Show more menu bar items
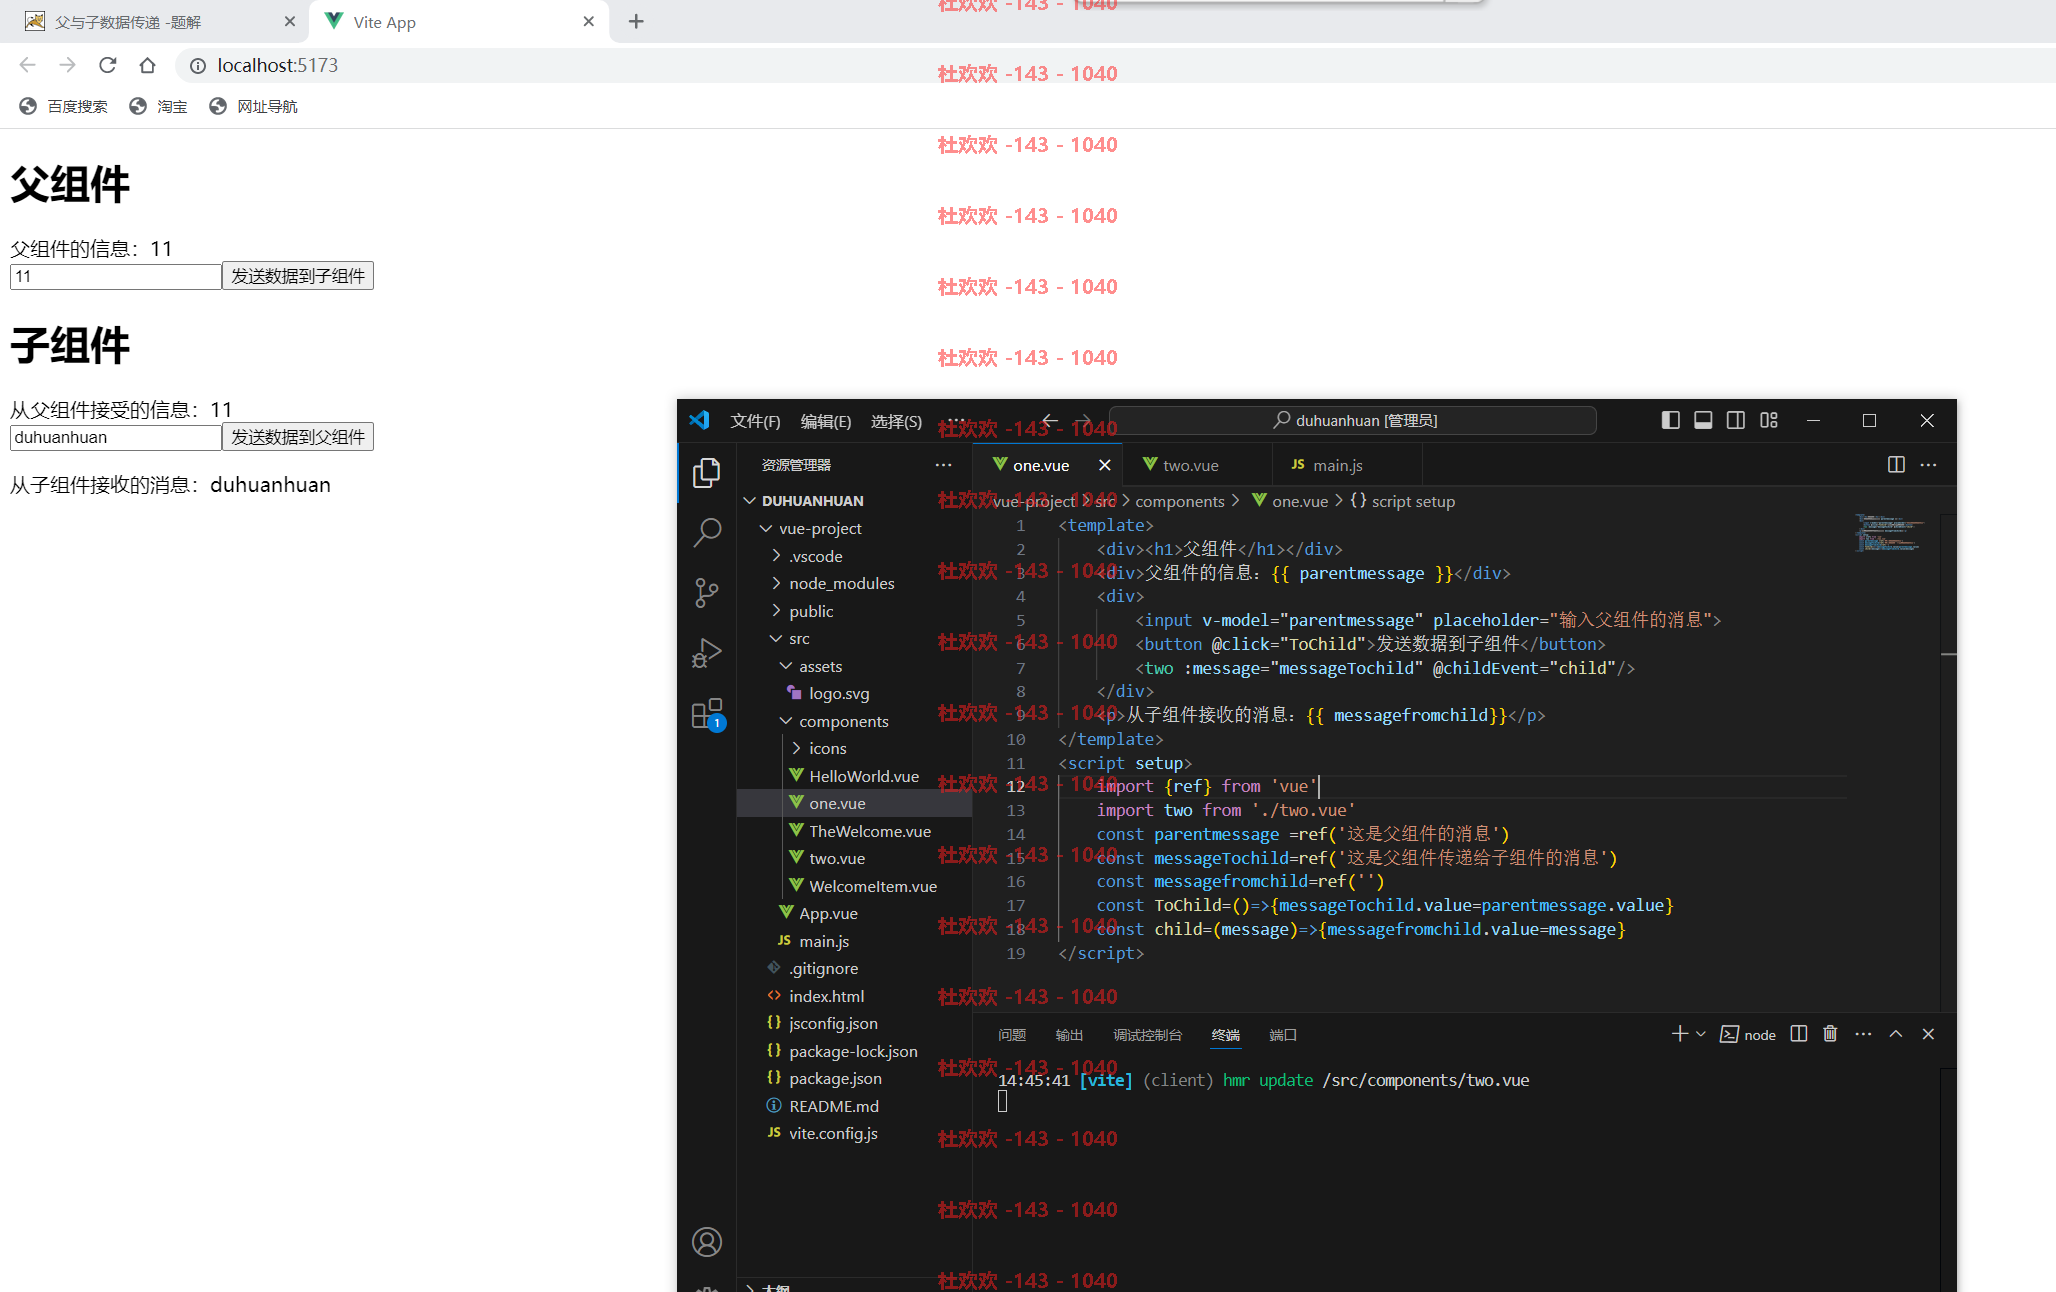2056x1292 pixels. (956, 420)
